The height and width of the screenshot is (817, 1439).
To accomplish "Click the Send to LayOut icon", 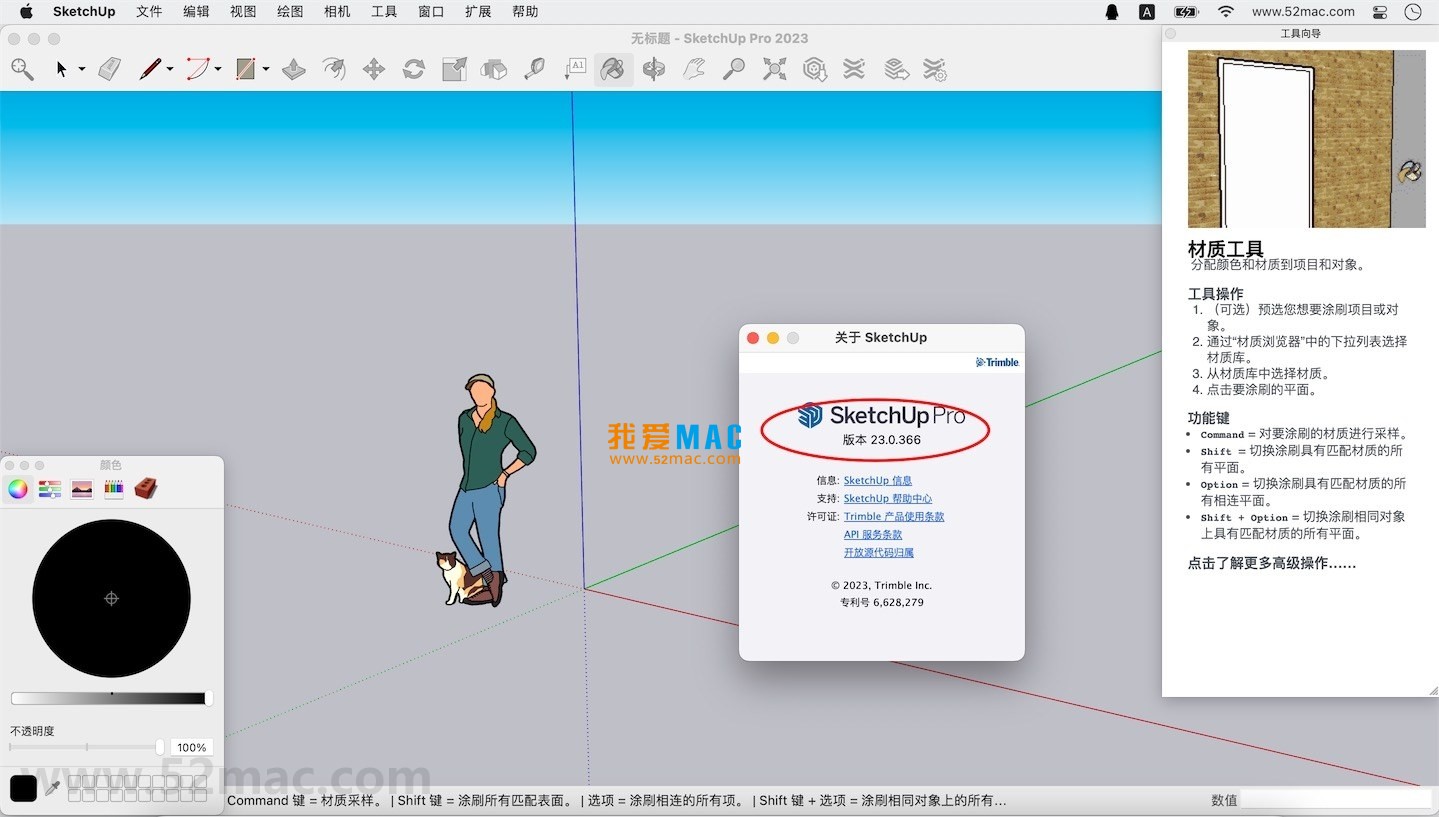I will 897,69.
